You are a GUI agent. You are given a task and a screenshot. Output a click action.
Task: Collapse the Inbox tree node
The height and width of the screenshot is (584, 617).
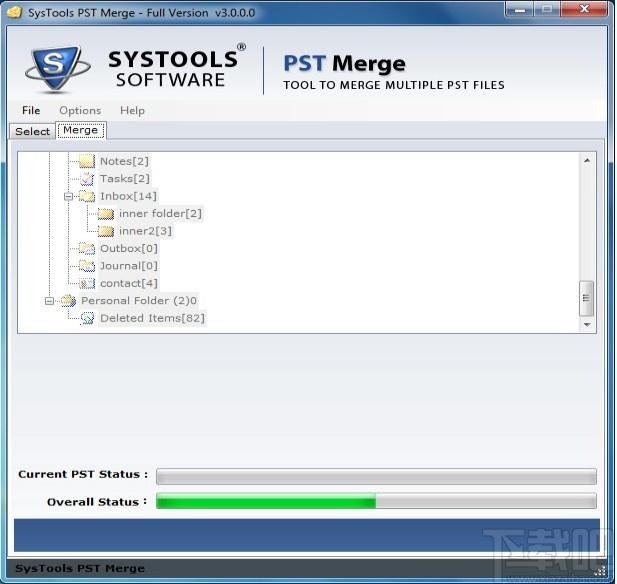pos(68,196)
